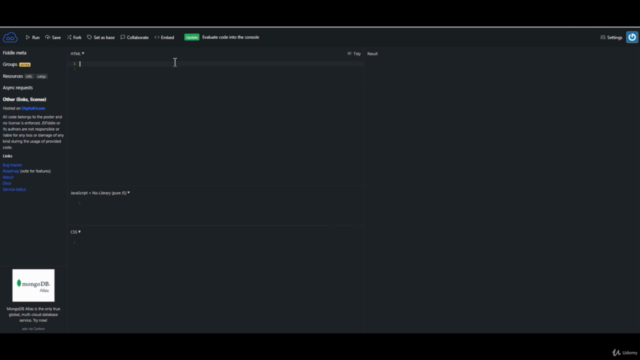Viewport: 640px width, 360px height.
Task: Click the Udemy logo watermark
Action: click(x=625, y=352)
